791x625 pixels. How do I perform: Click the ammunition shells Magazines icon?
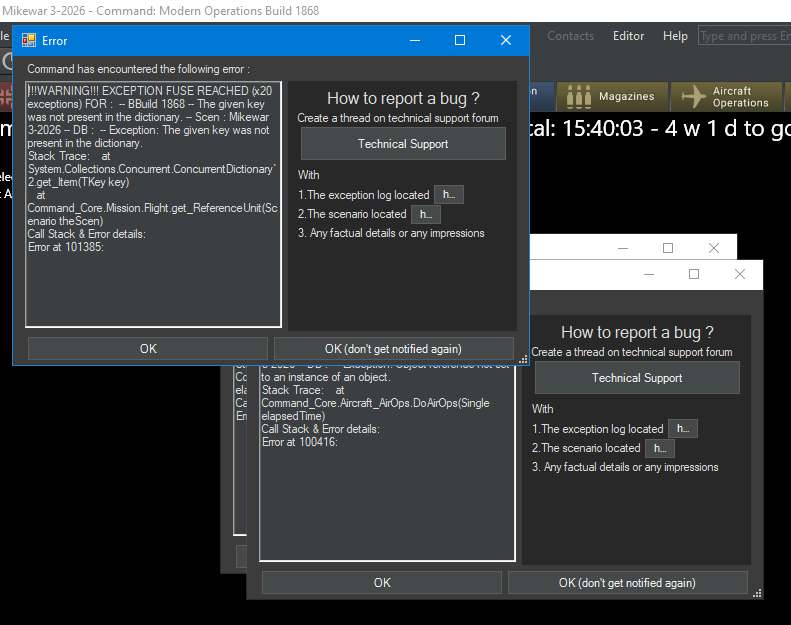tap(579, 96)
